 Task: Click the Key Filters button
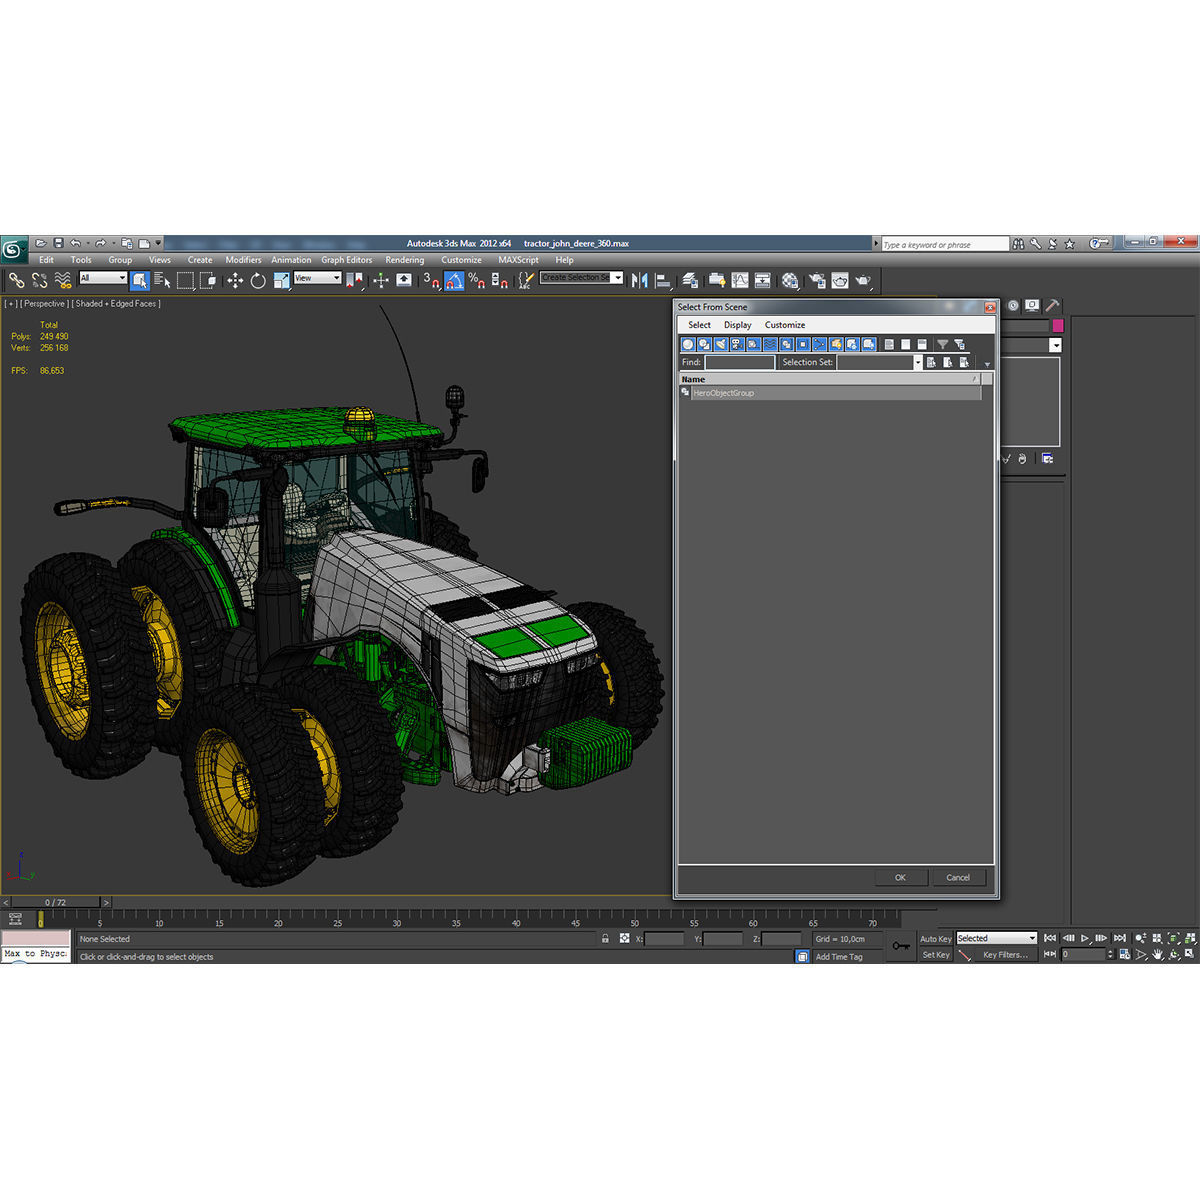[1005, 955]
